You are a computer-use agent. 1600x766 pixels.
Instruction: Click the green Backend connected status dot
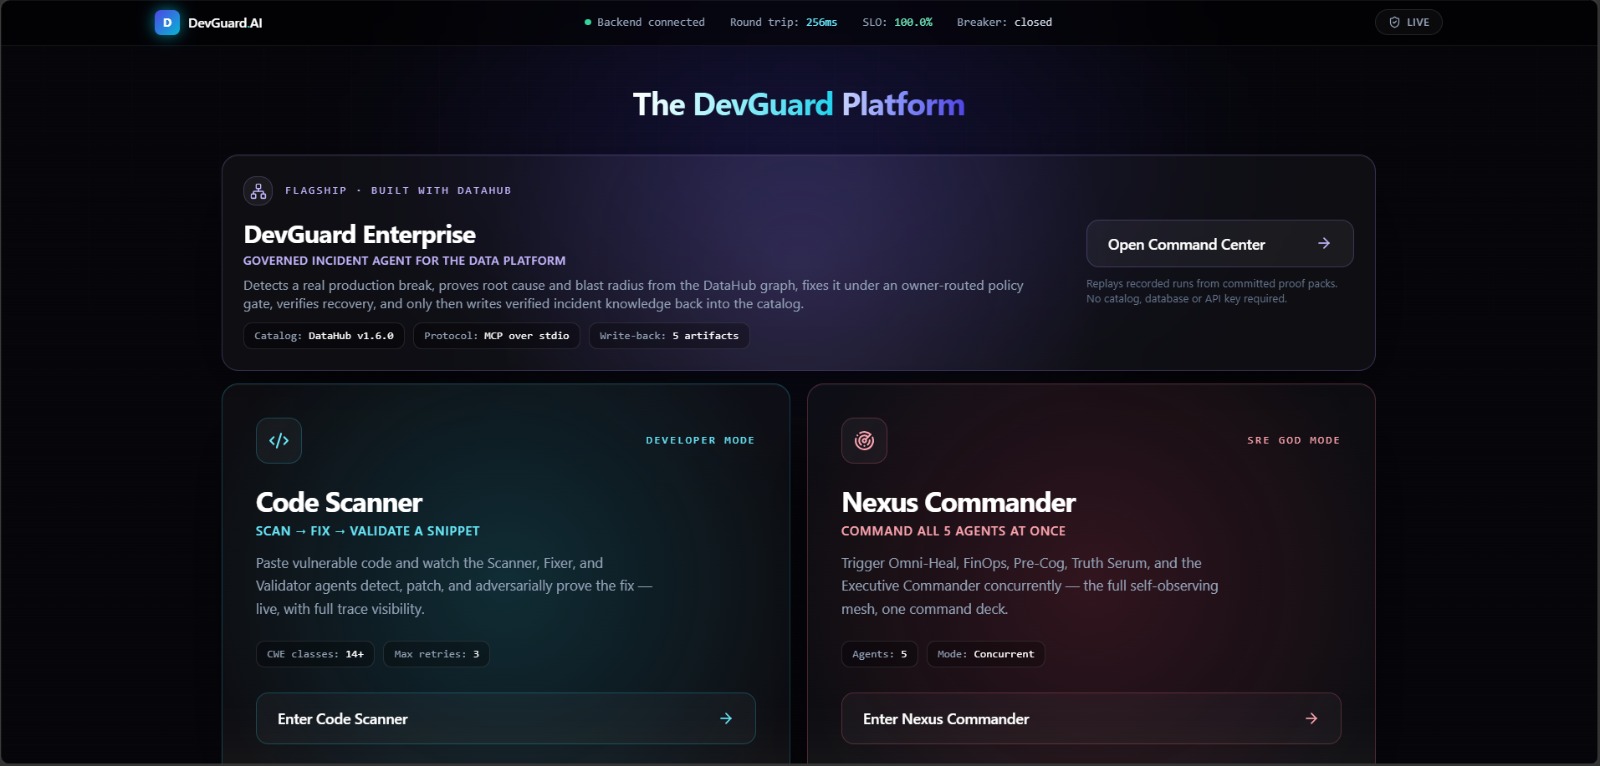(x=588, y=22)
